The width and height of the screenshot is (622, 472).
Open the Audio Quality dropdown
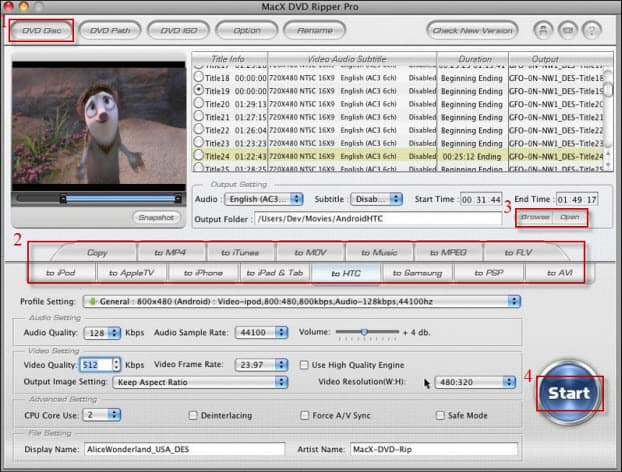coord(102,333)
